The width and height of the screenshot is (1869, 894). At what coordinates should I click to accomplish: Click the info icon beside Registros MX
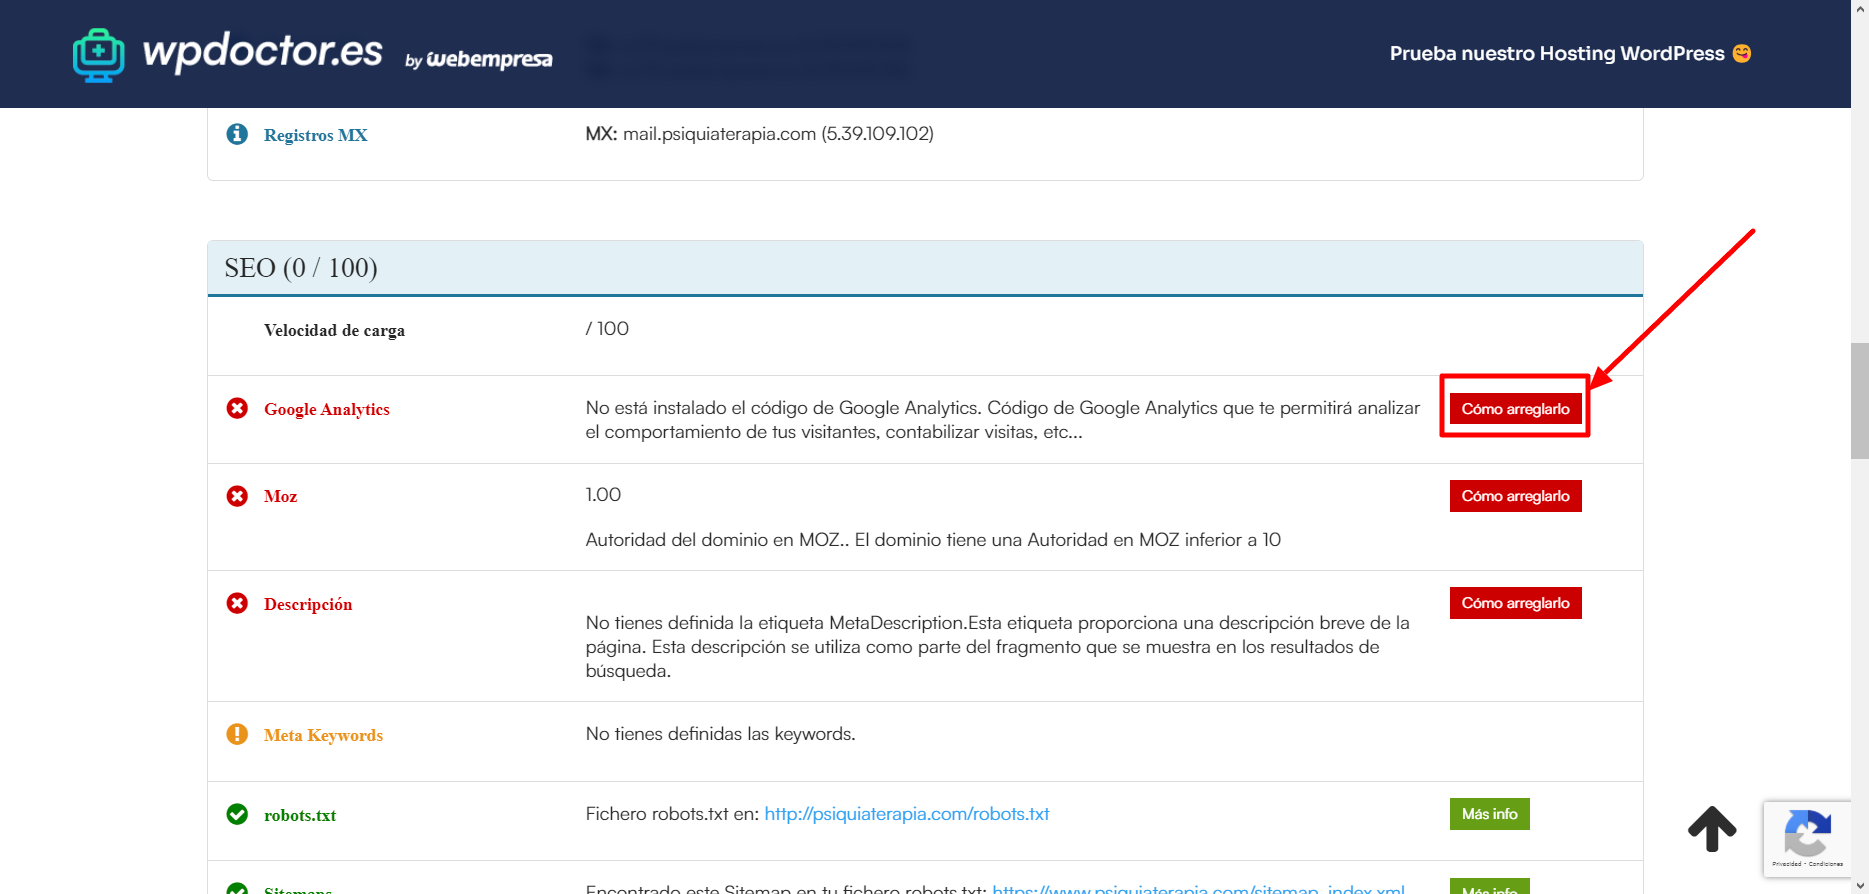[237, 134]
